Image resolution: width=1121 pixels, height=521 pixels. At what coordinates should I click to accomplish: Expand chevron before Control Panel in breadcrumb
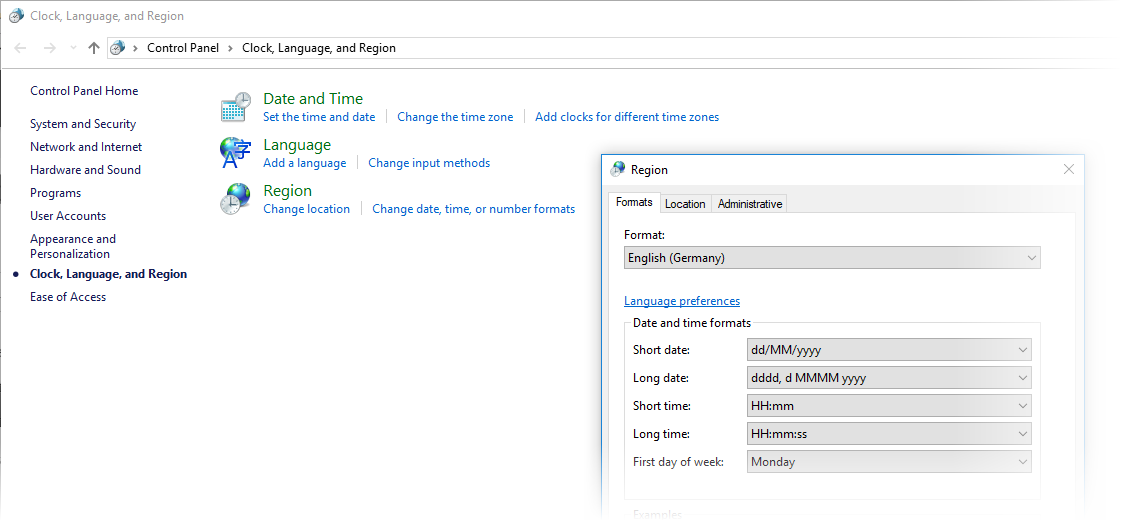136,48
